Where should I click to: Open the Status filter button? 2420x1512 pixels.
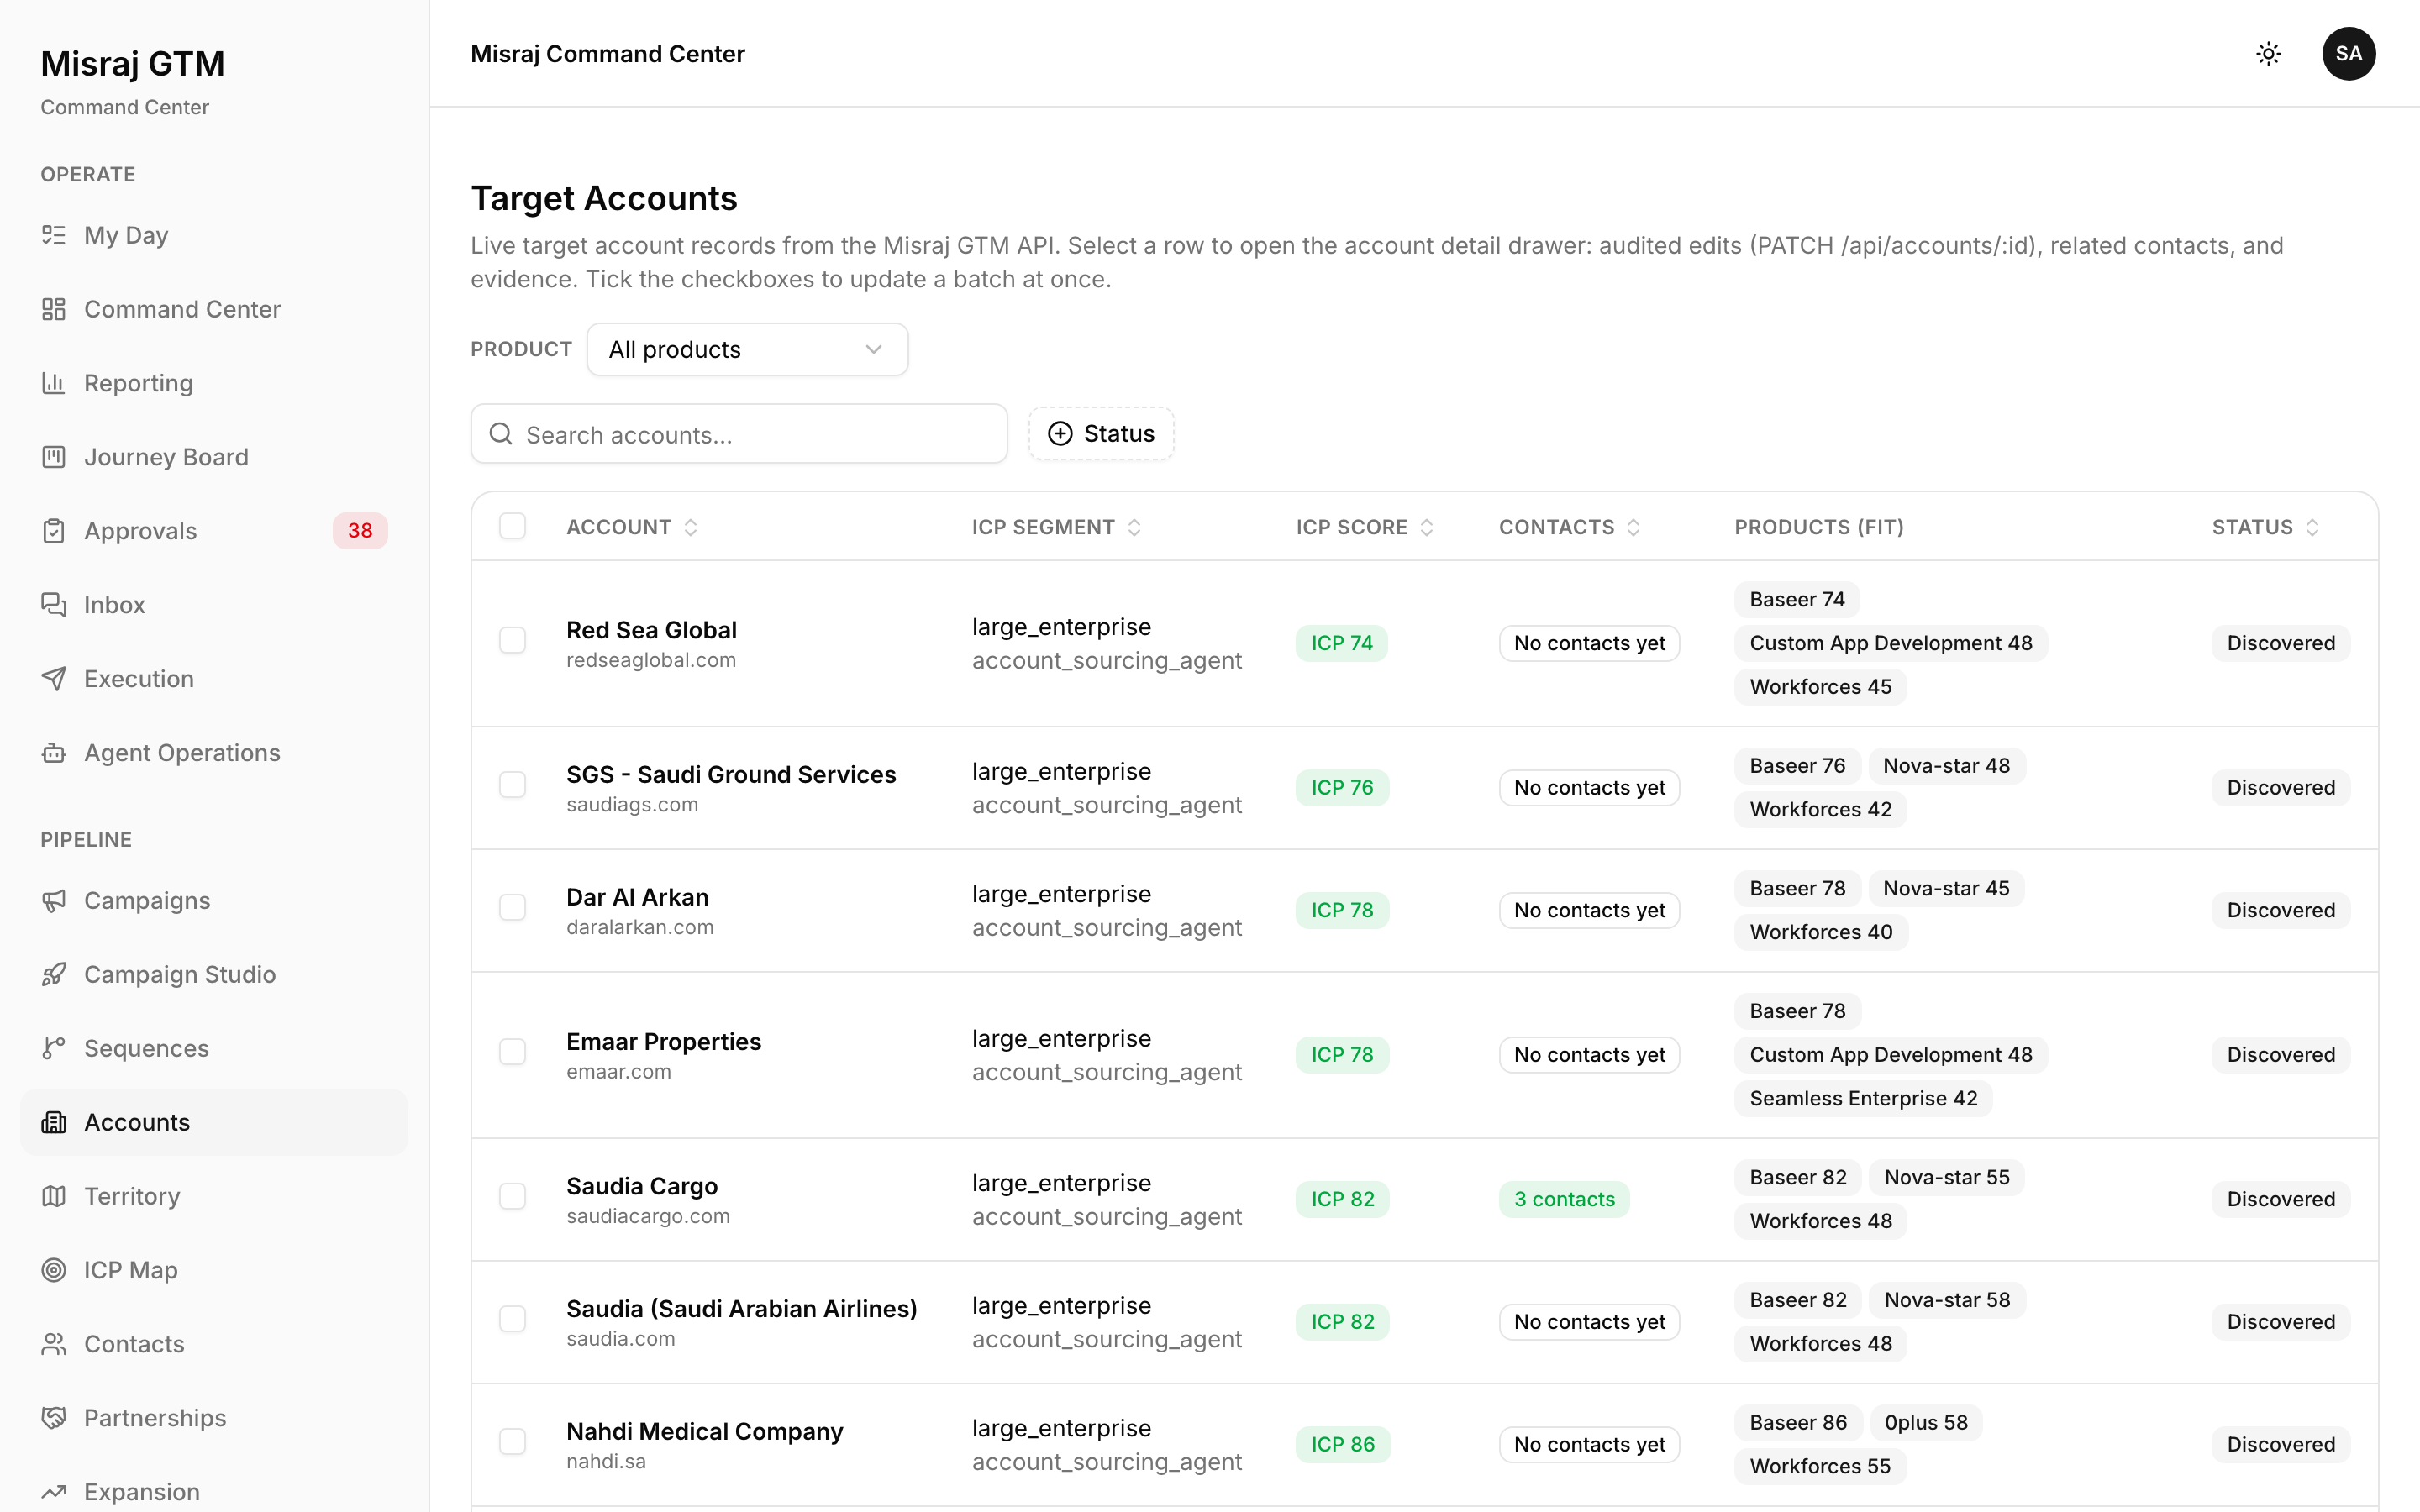pyautogui.click(x=1101, y=433)
